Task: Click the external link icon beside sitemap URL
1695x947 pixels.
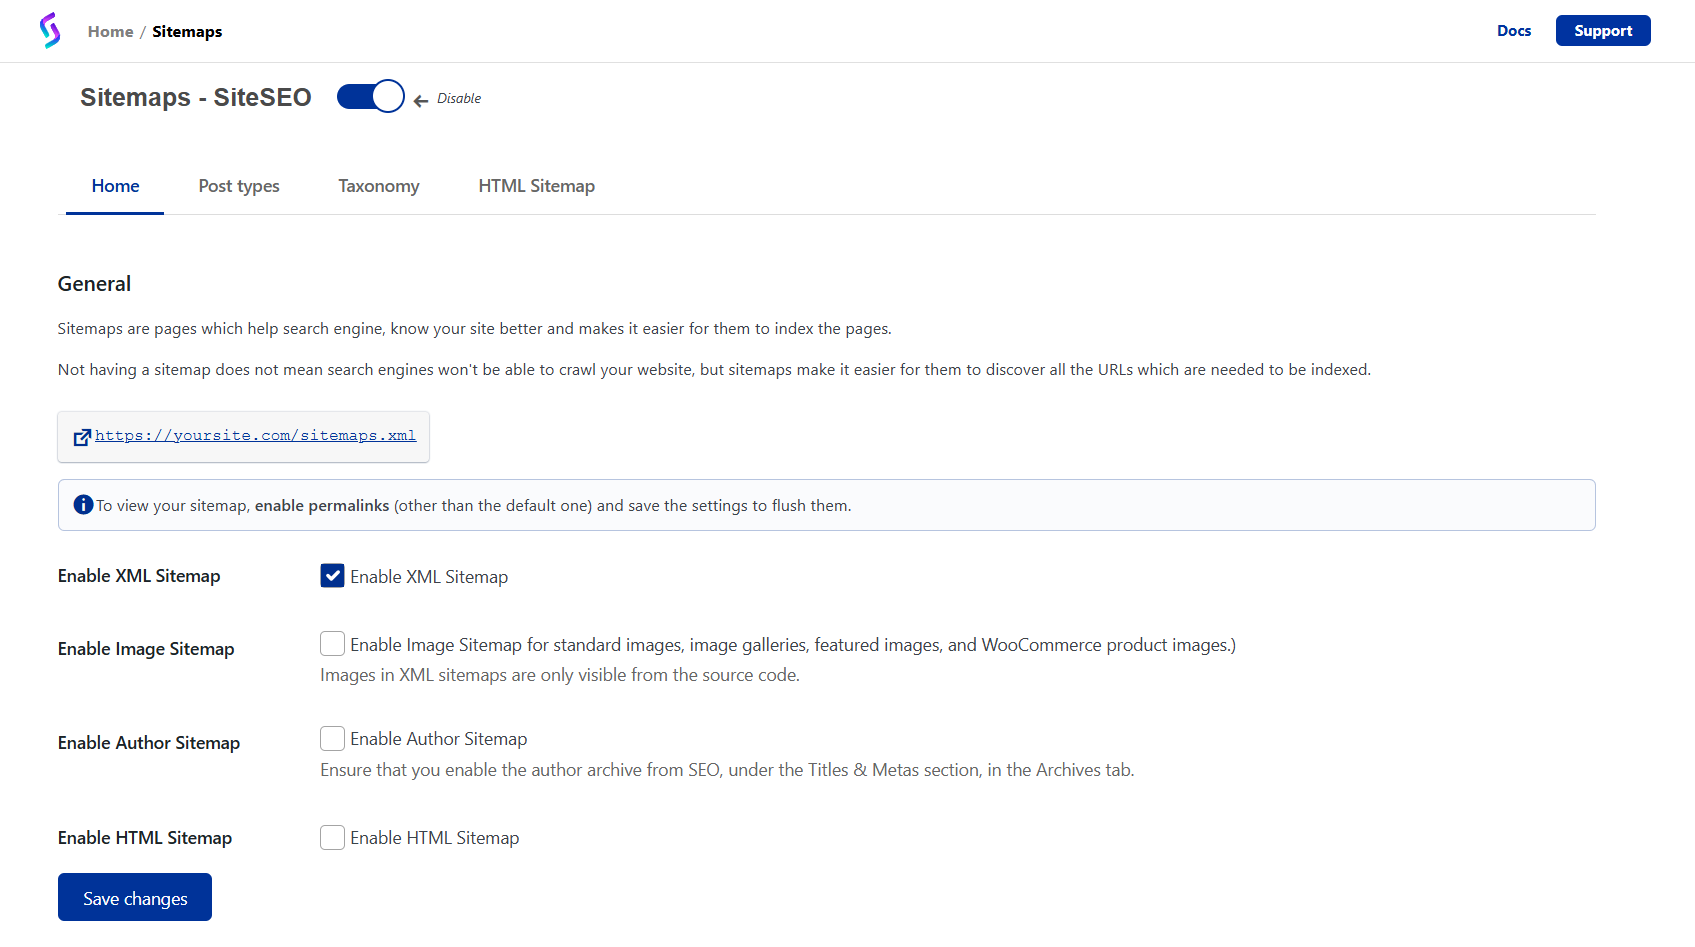Action: [x=83, y=437]
